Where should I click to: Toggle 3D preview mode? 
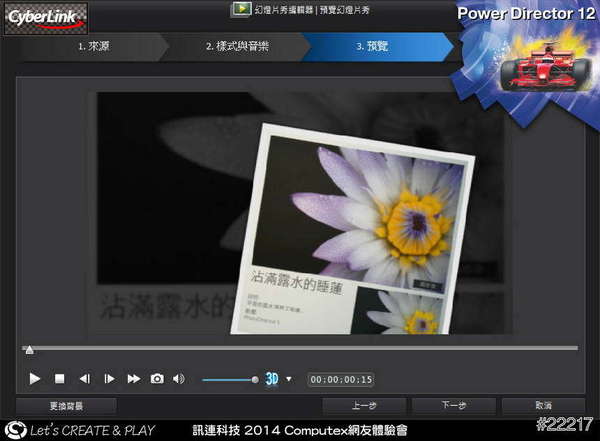pyautogui.click(x=272, y=379)
